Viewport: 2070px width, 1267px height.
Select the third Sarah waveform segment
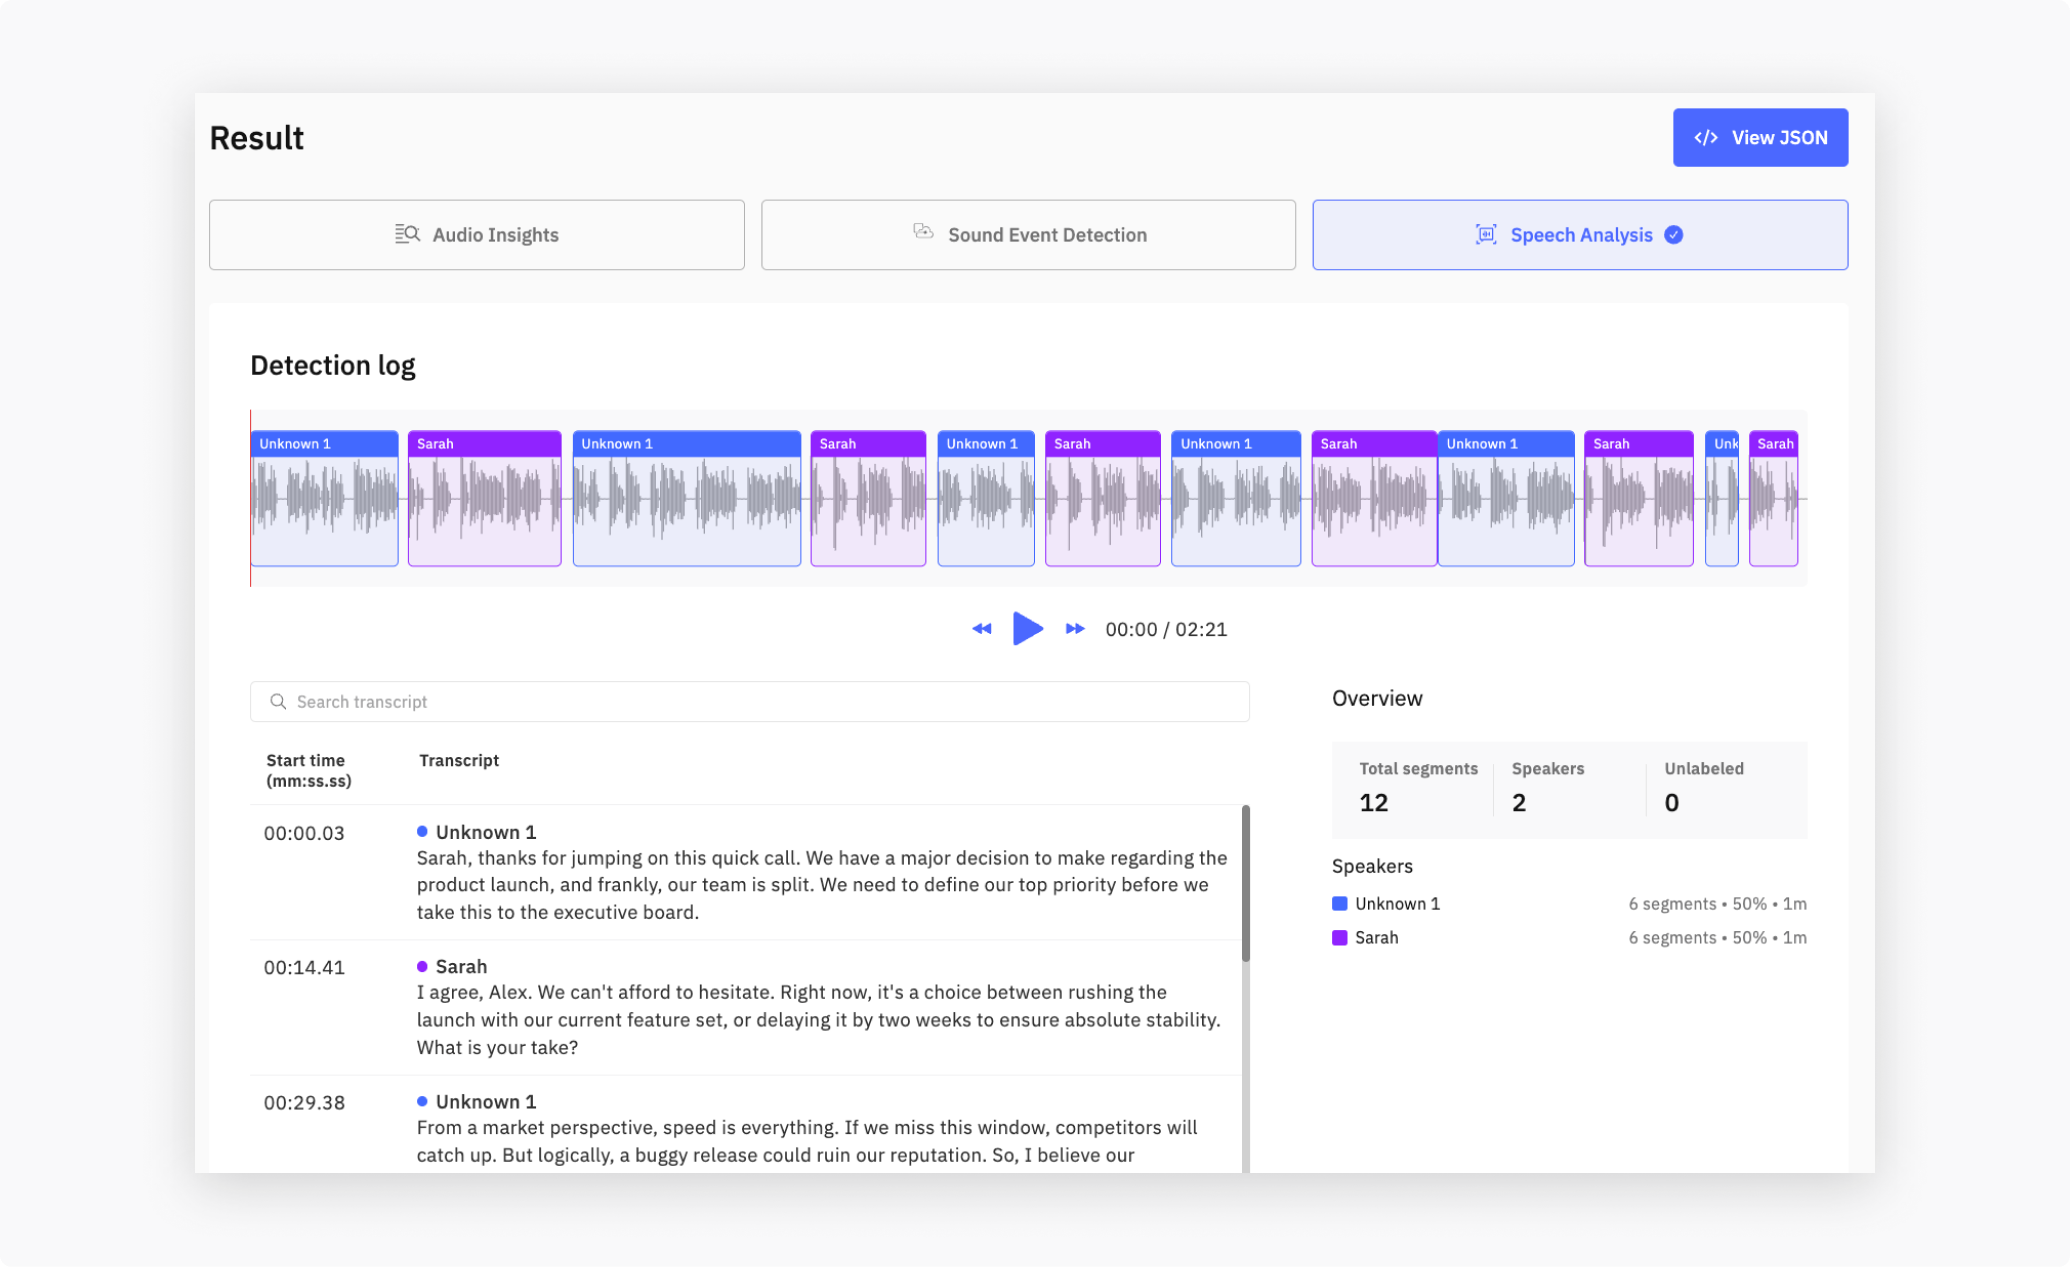(1102, 498)
